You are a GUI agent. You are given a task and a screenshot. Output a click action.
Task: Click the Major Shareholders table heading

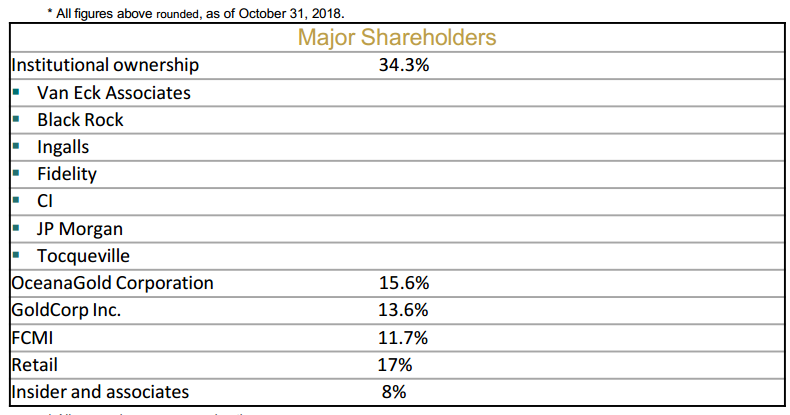[x=397, y=38]
